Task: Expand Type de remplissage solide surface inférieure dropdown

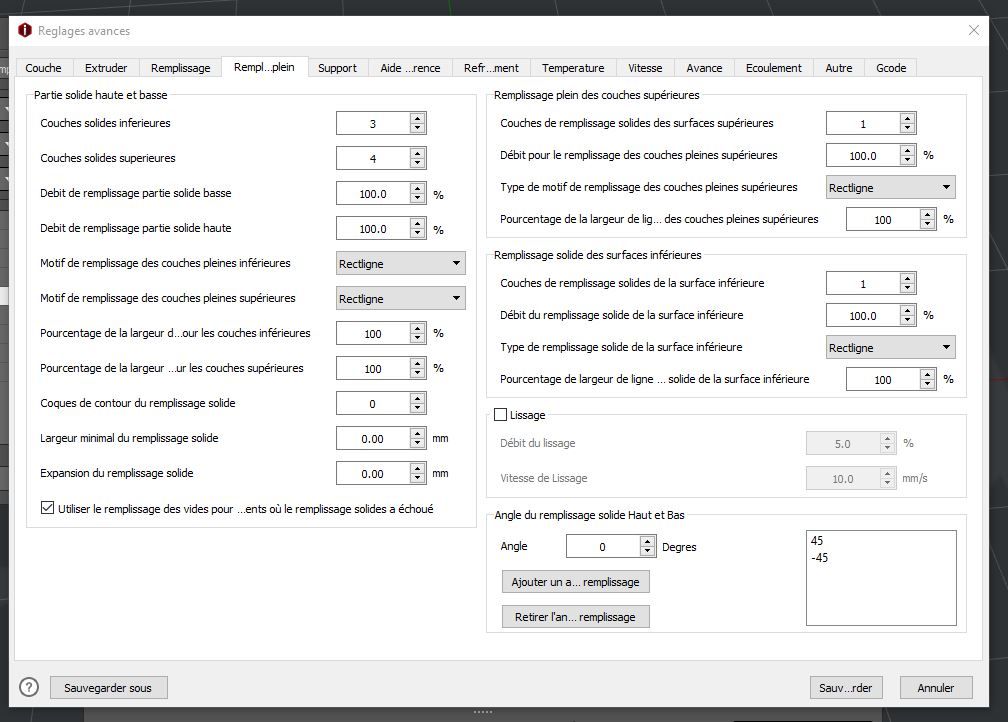Action: pos(890,347)
